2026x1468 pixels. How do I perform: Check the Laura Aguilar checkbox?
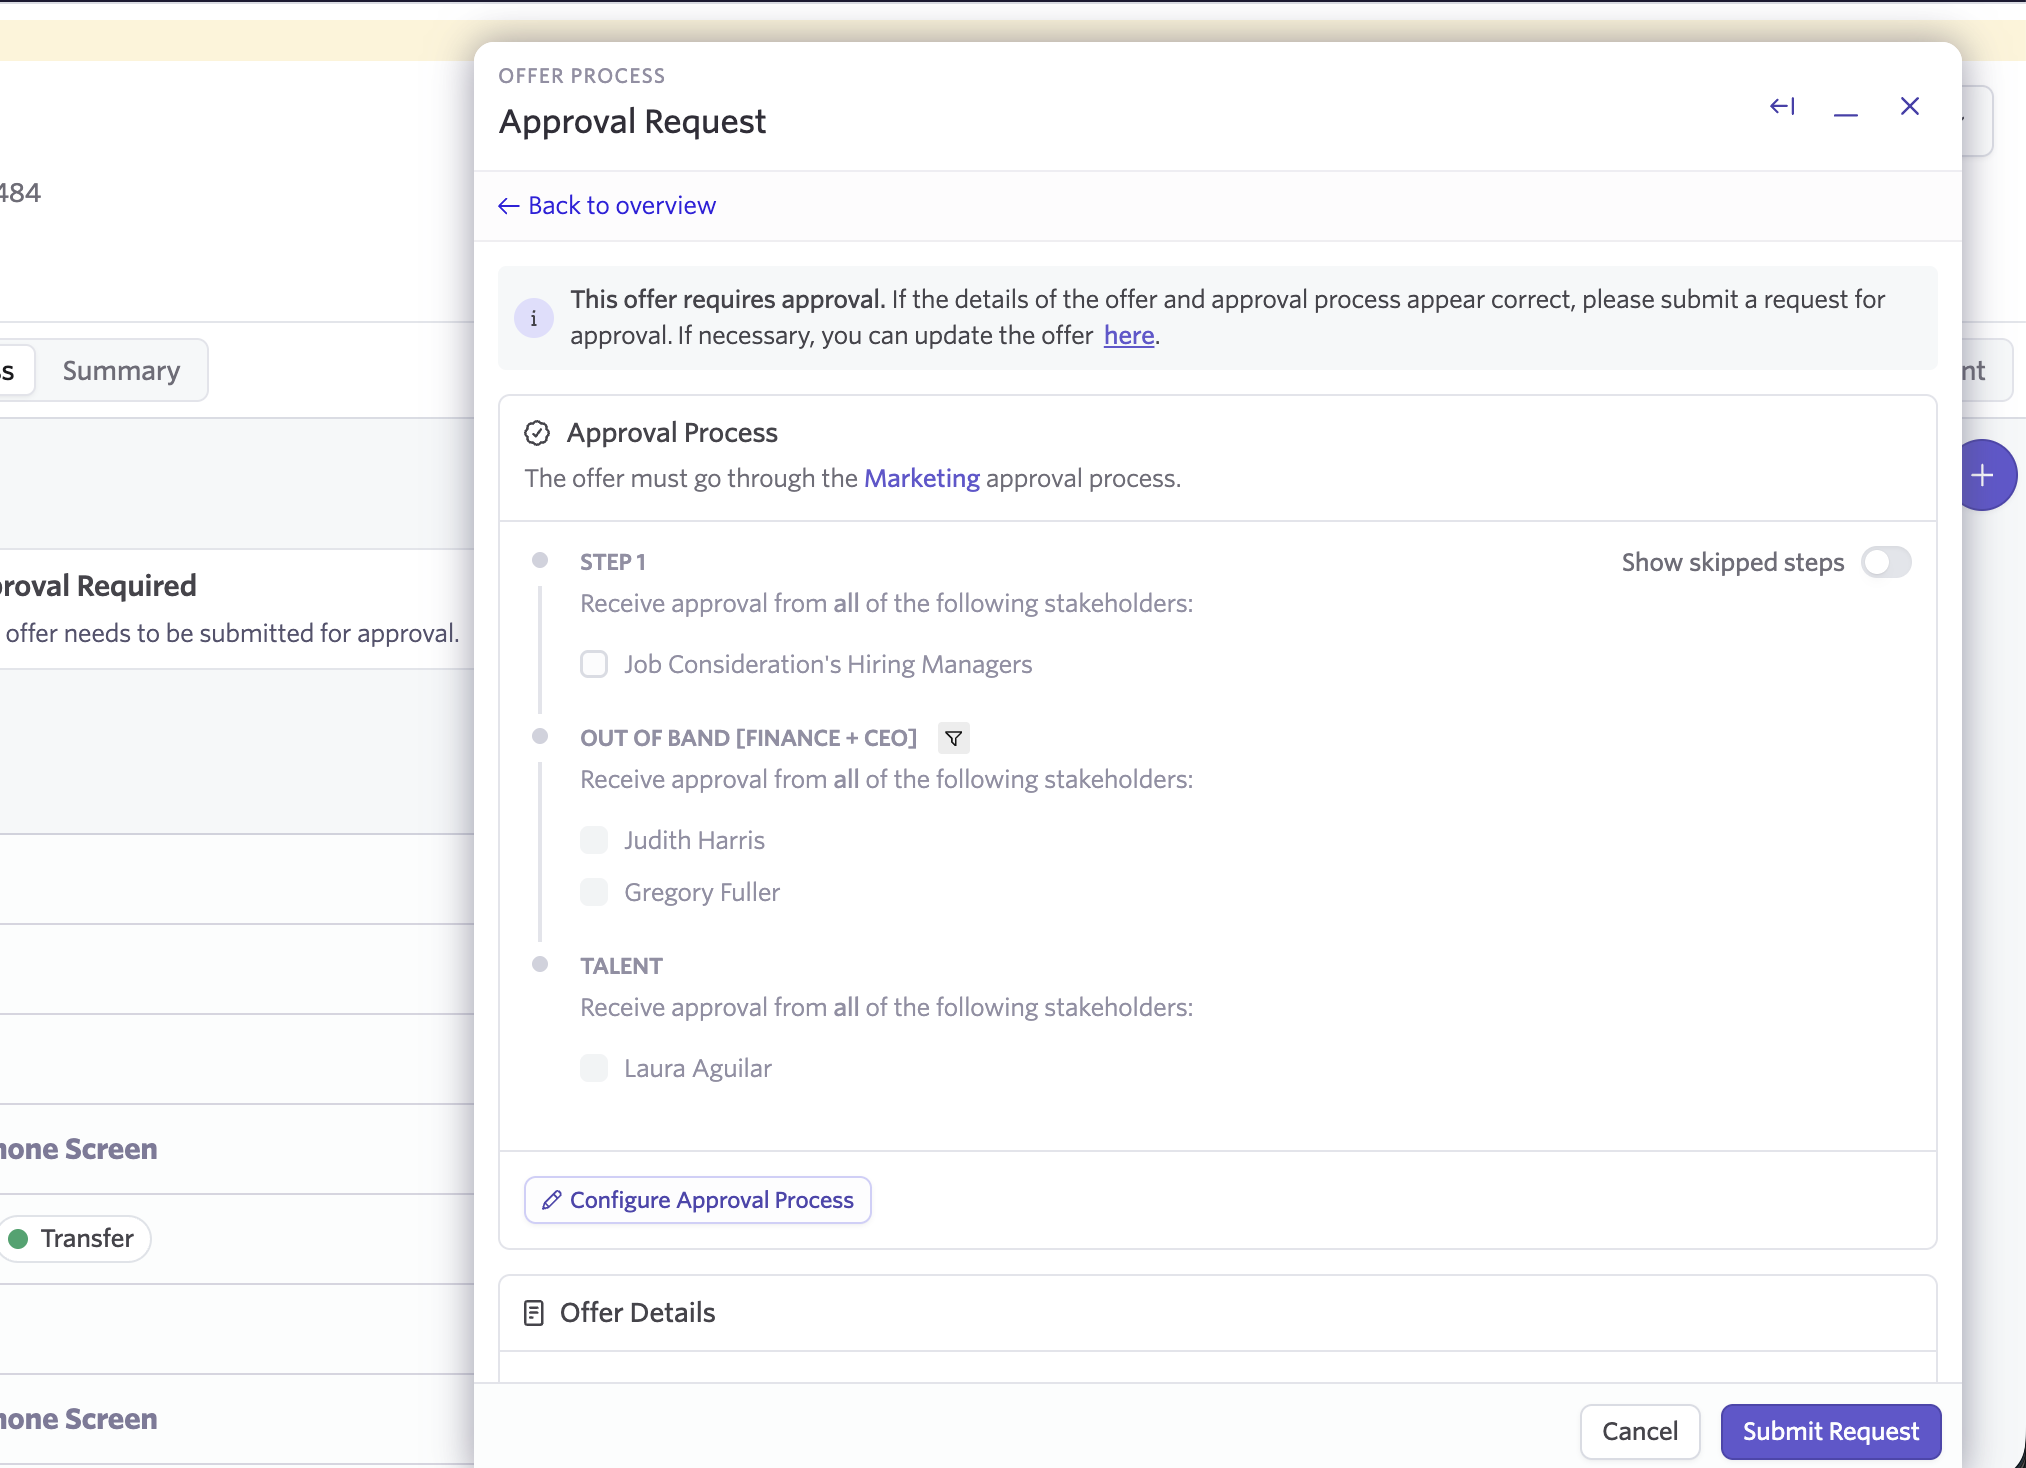pyautogui.click(x=594, y=1068)
